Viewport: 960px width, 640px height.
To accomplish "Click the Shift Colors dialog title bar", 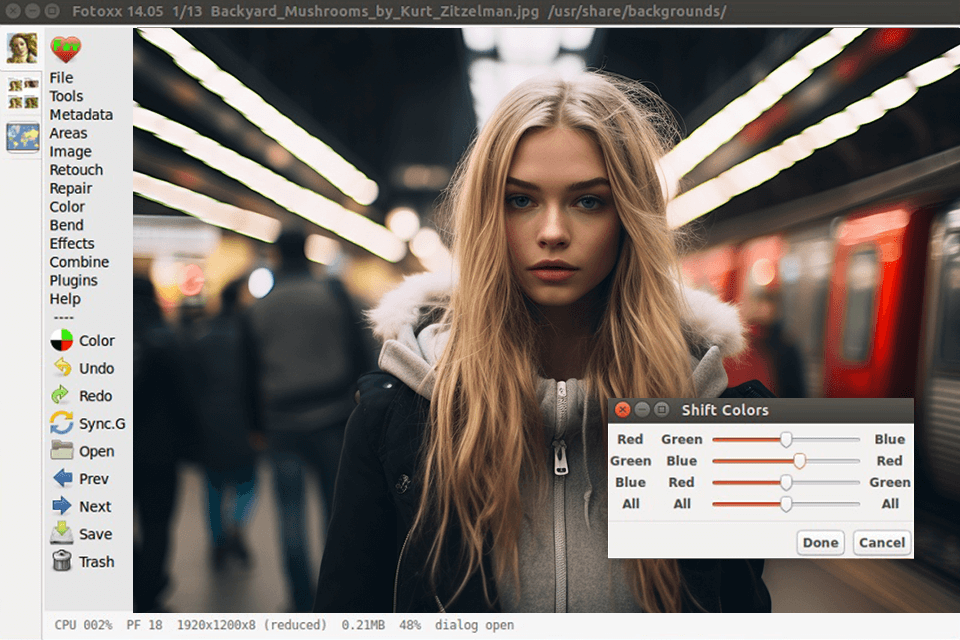I will (760, 410).
